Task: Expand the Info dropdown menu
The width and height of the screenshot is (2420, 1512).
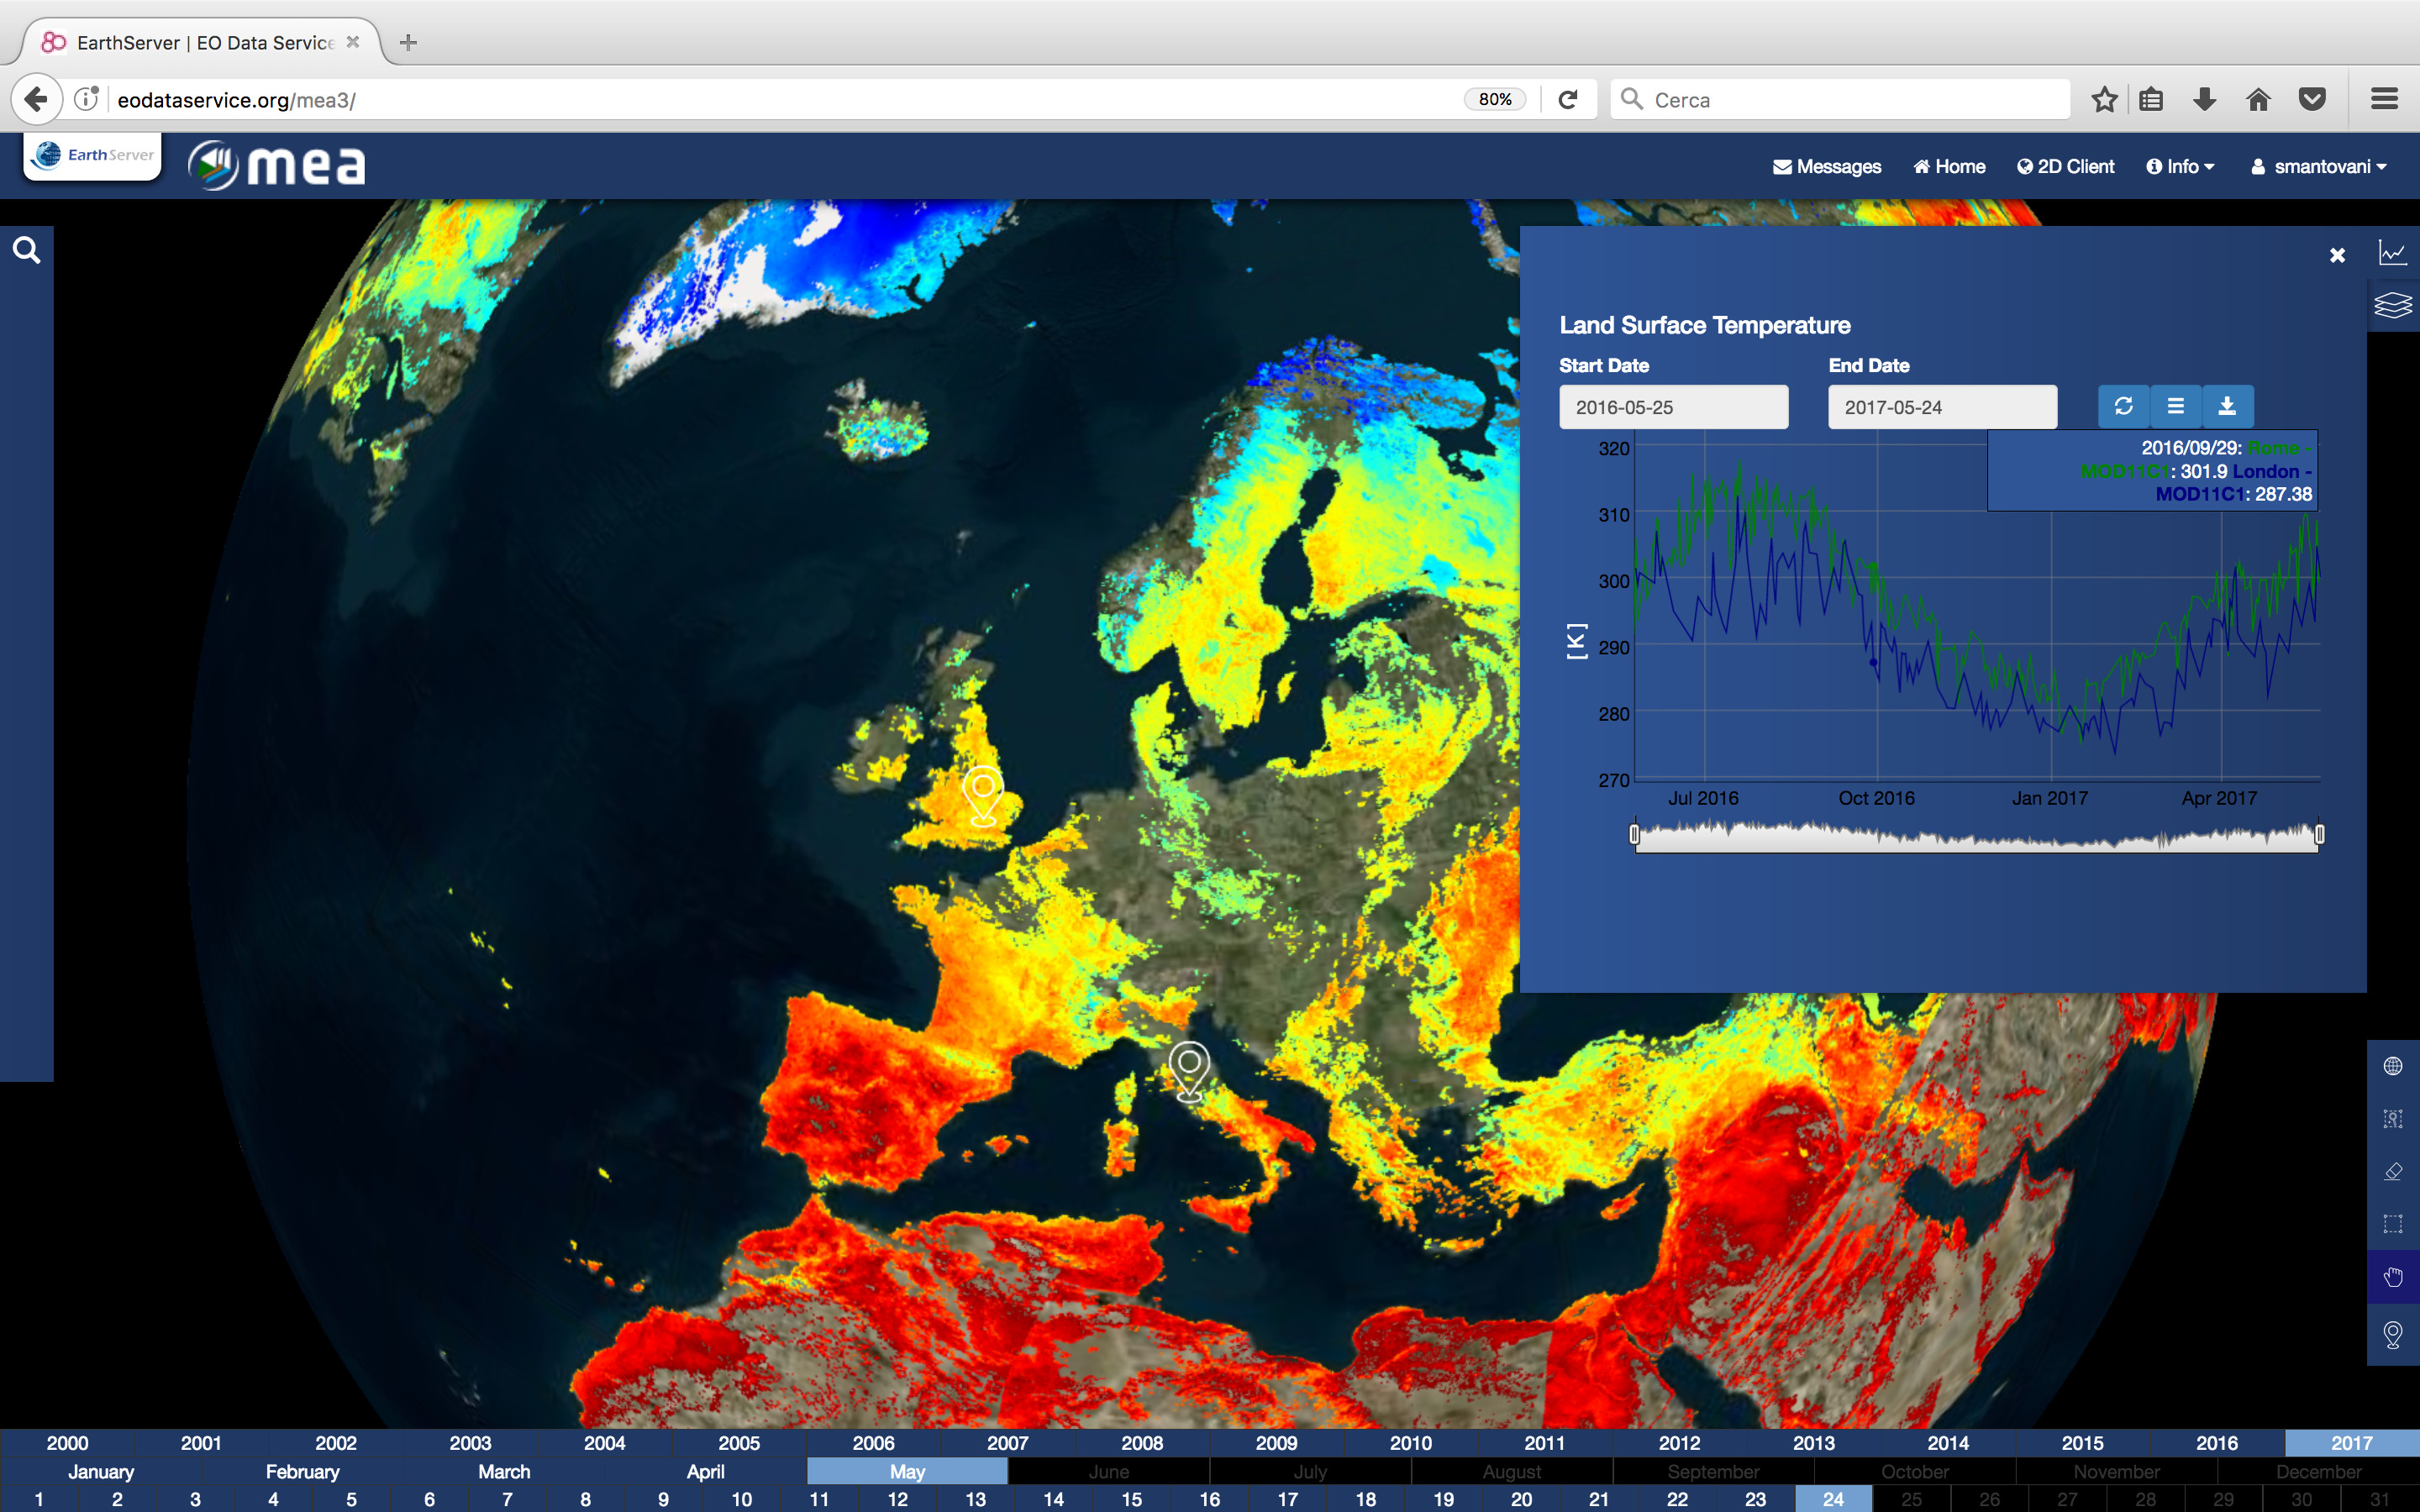Action: 2181,167
